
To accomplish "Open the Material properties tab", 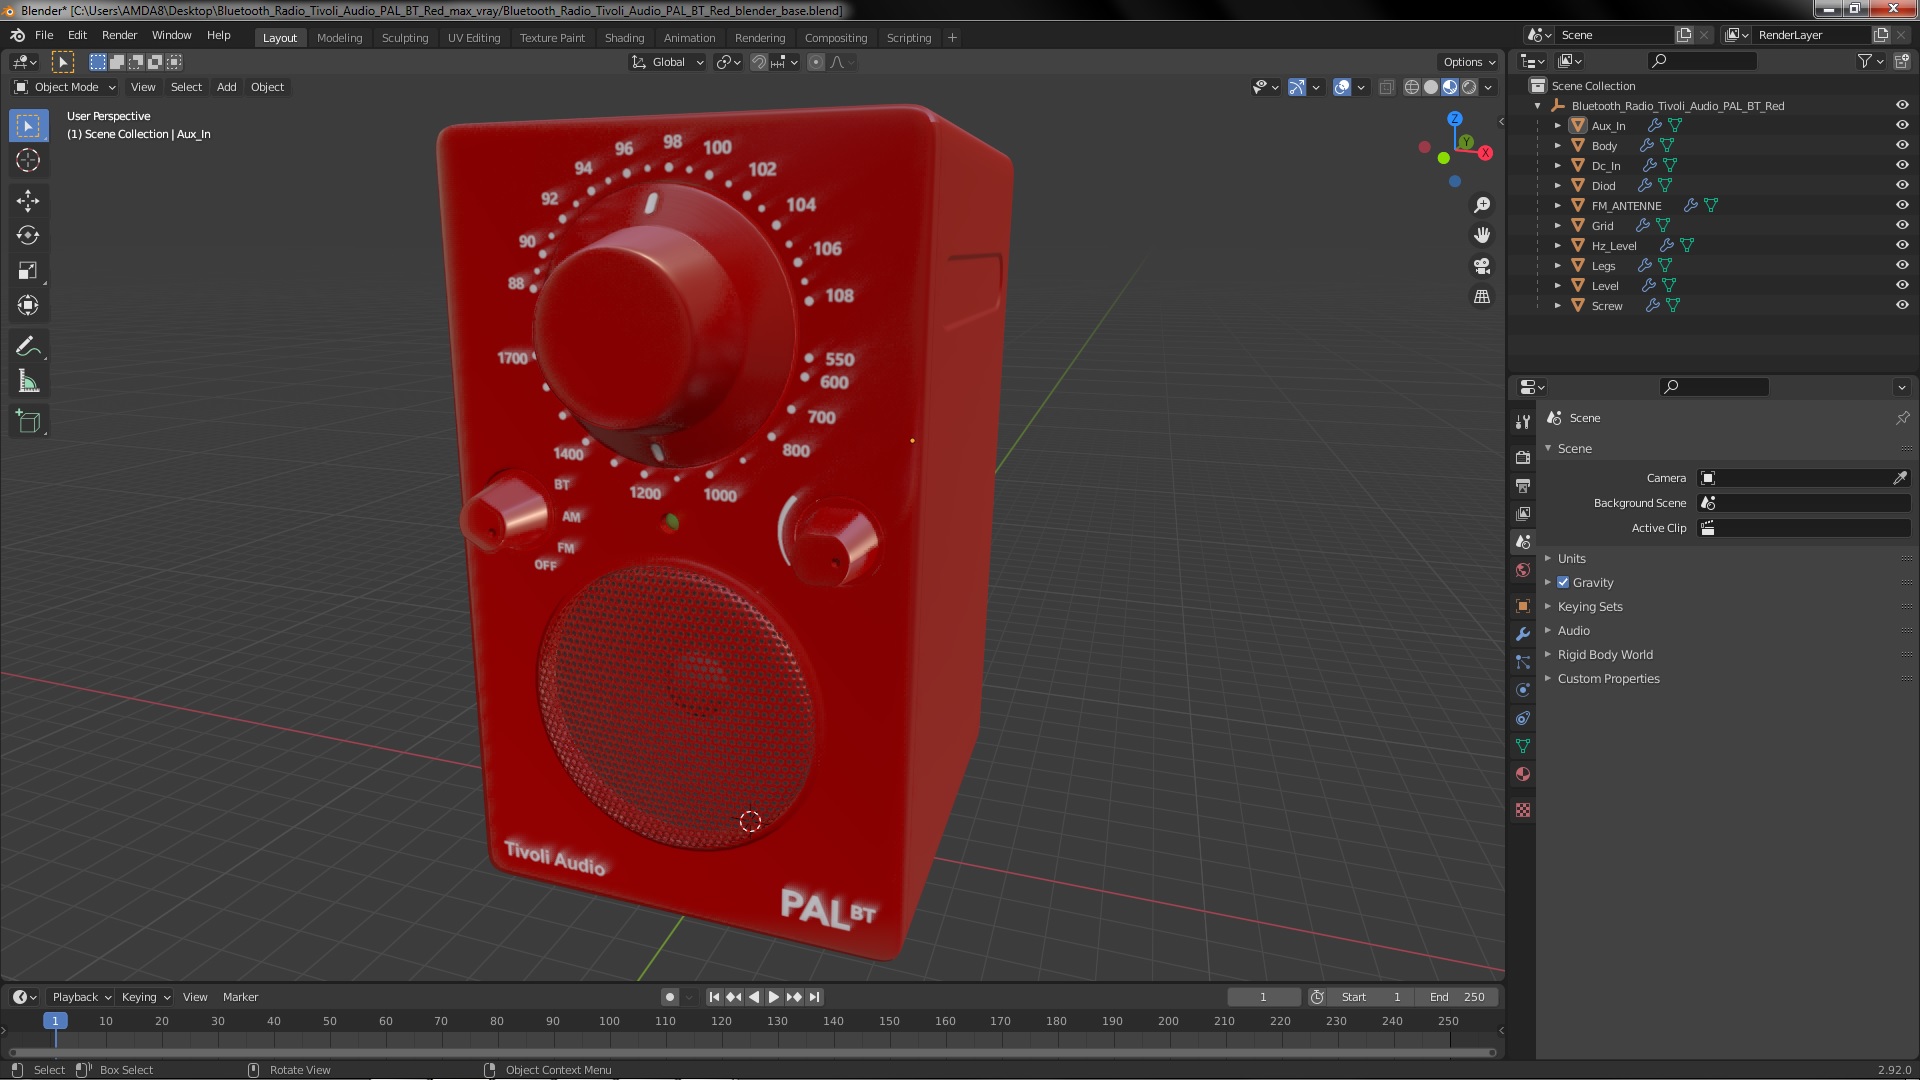I will [1522, 774].
